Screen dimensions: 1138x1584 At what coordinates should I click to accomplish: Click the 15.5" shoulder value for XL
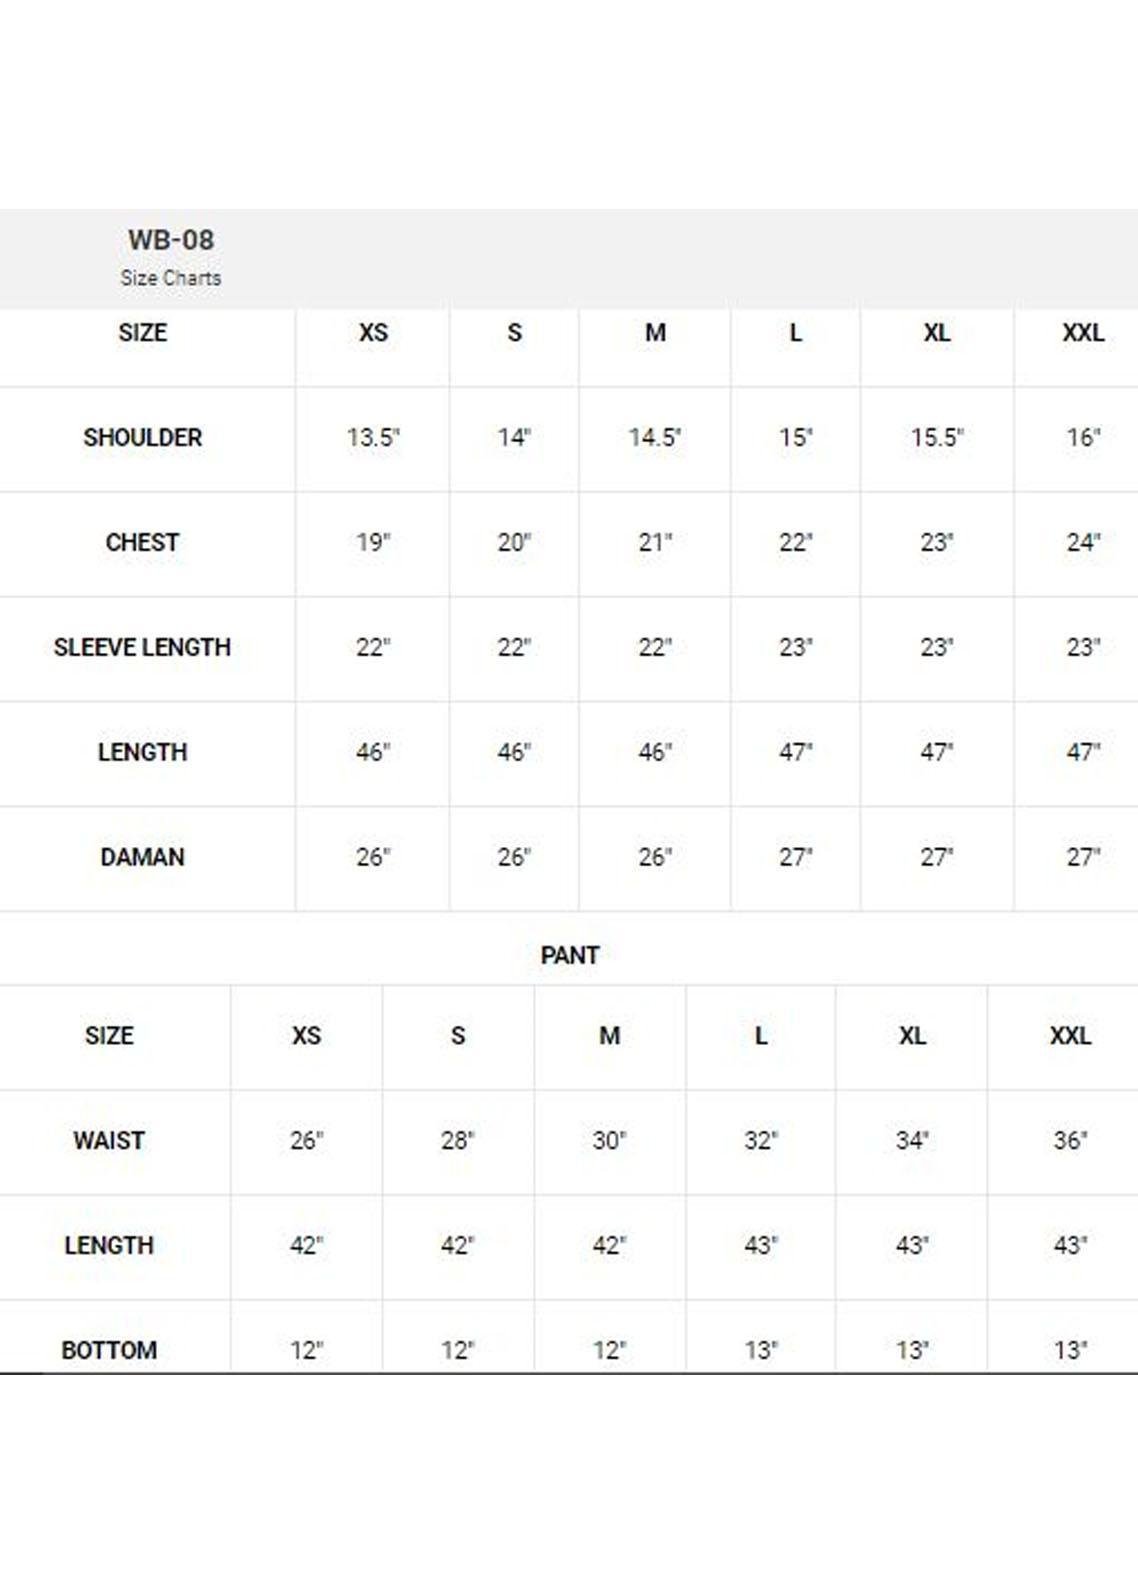coord(936,437)
